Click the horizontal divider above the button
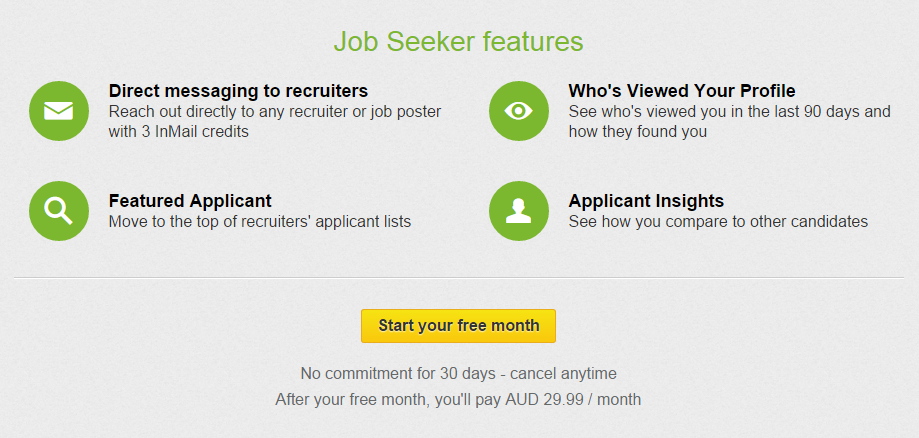 pyautogui.click(x=459, y=277)
